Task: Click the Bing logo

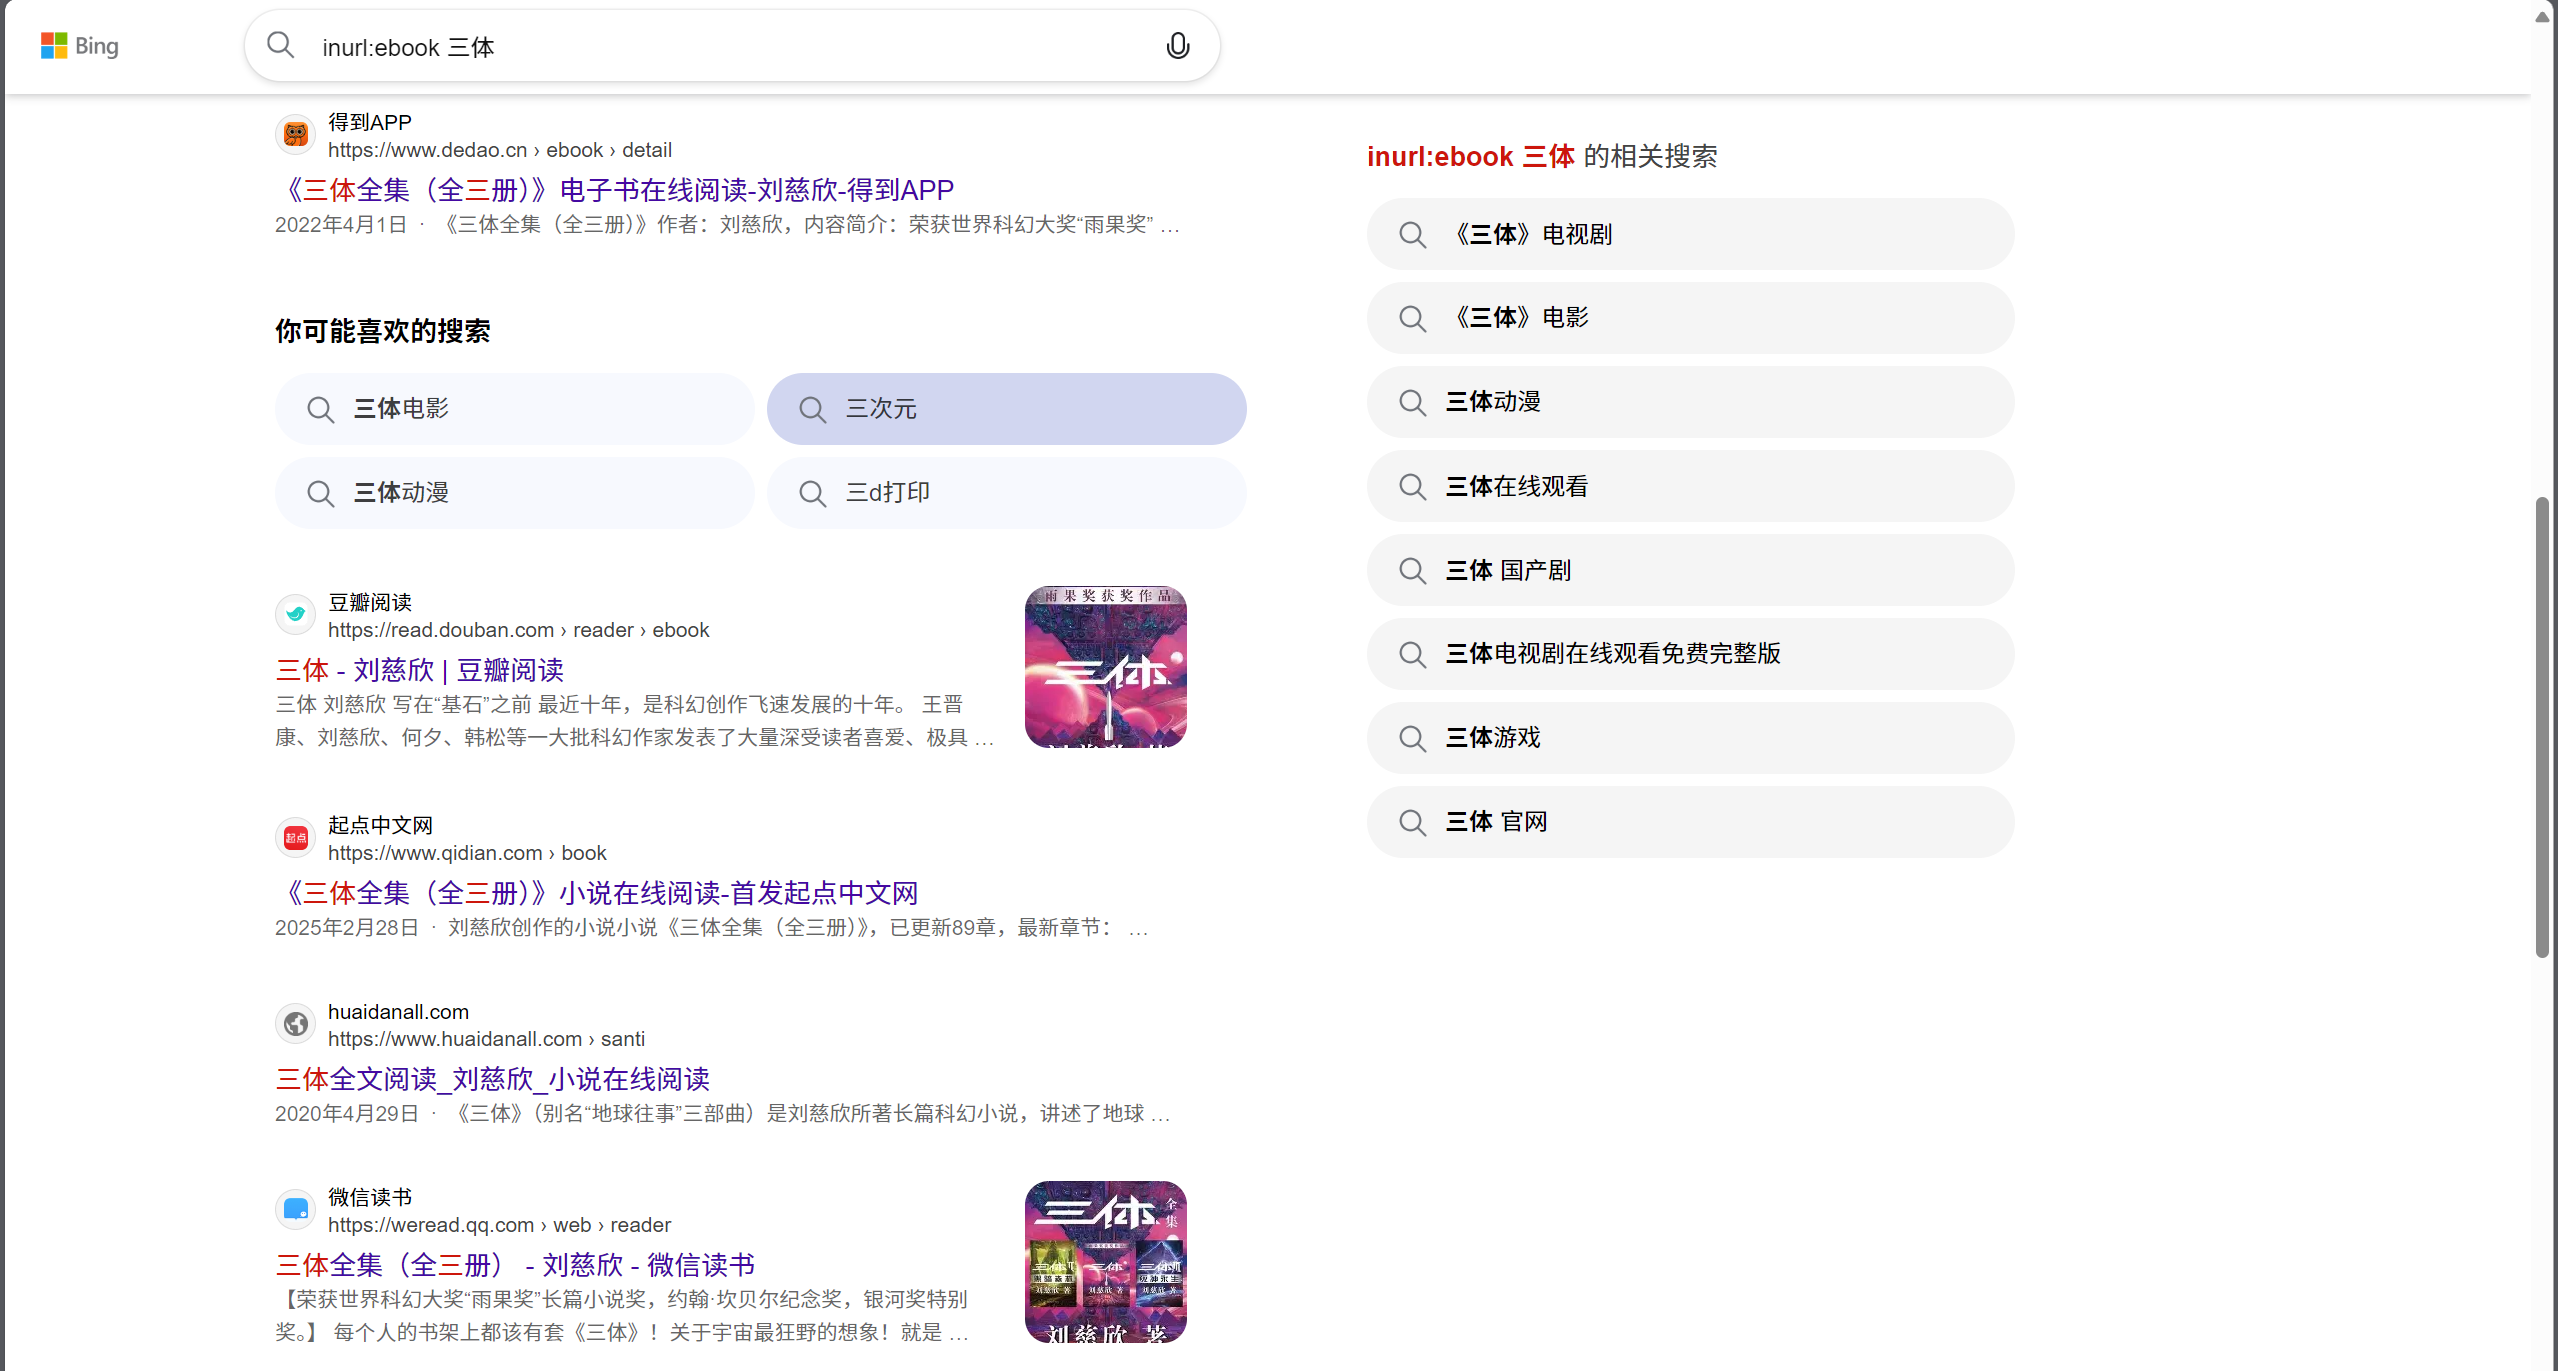Action: tap(79, 46)
